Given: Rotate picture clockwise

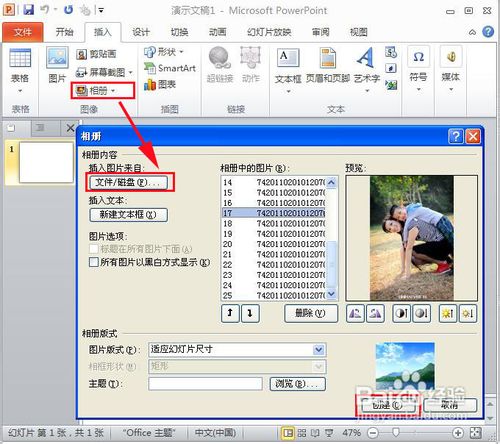Looking at the screenshot, I should (375, 313).
